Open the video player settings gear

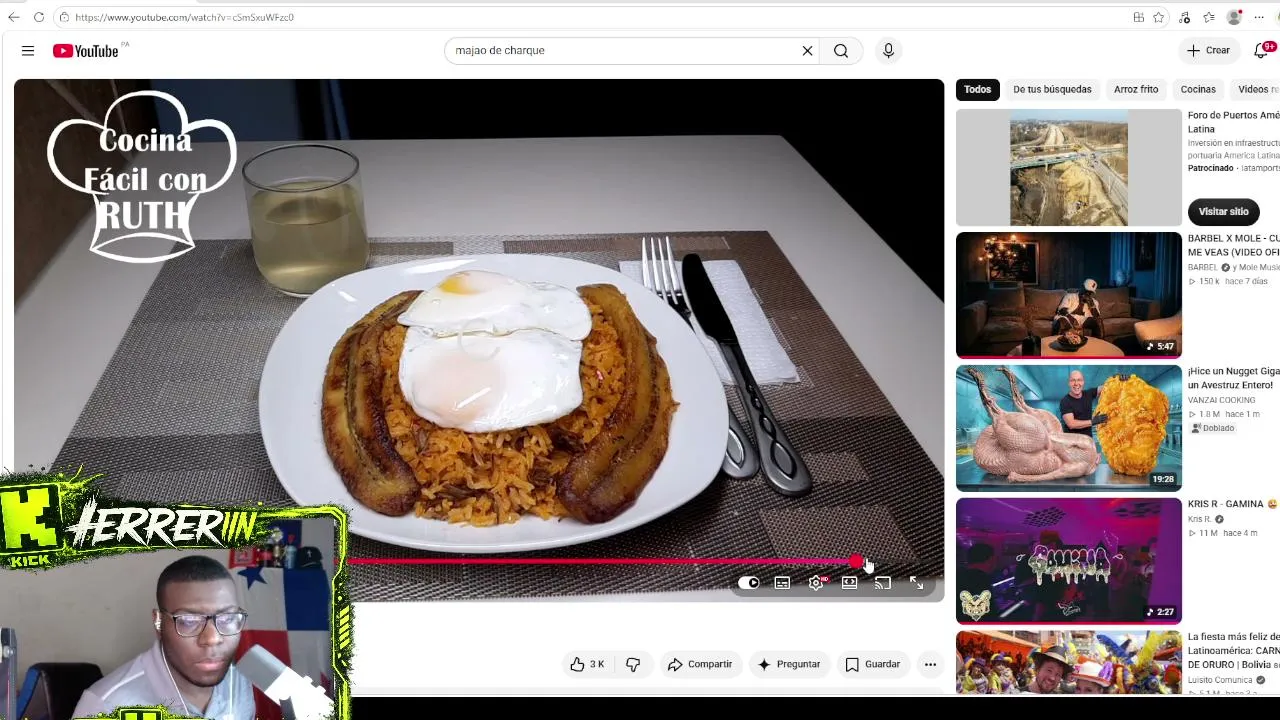[x=816, y=583]
